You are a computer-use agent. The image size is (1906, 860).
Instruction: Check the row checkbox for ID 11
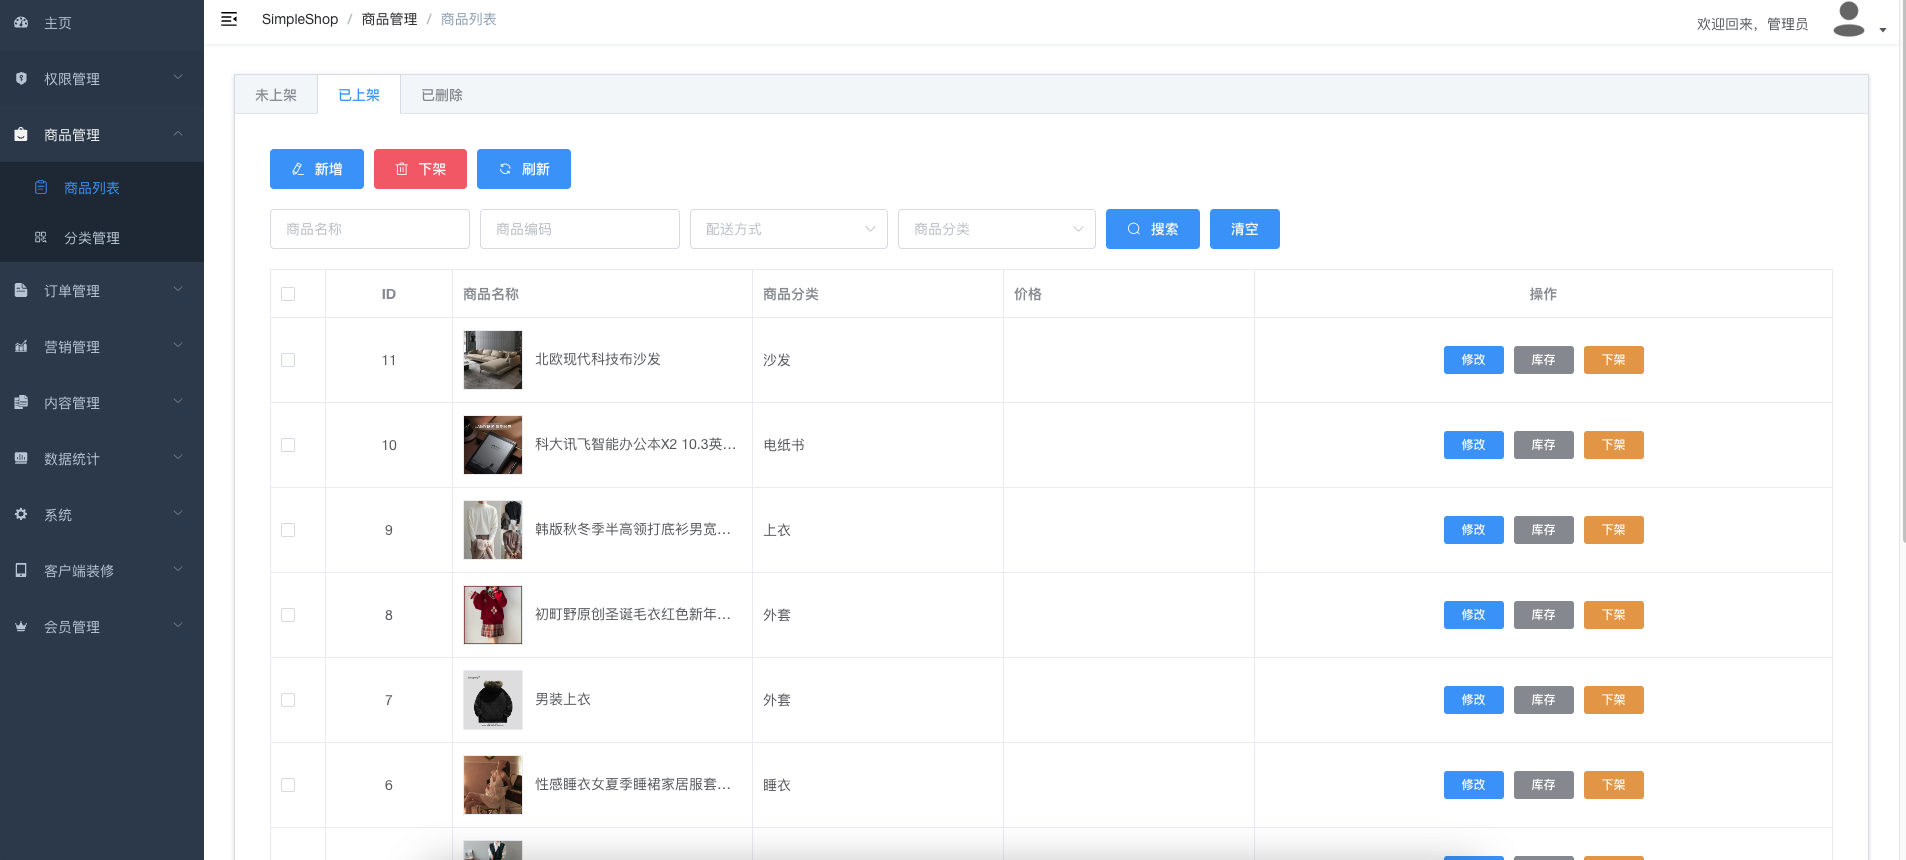click(288, 360)
